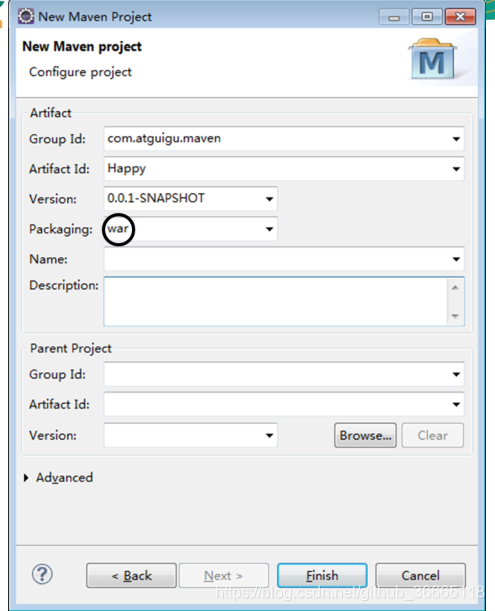Open the artifact Artifact Id dropdown arrow
Viewport: 495px width, 611px height.
pos(456,169)
